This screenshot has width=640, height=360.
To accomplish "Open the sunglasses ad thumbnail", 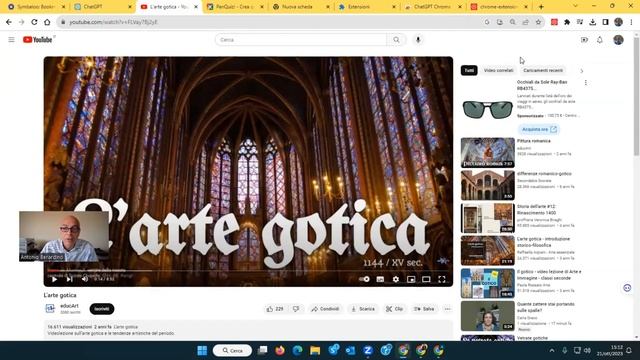I will pos(488,109).
